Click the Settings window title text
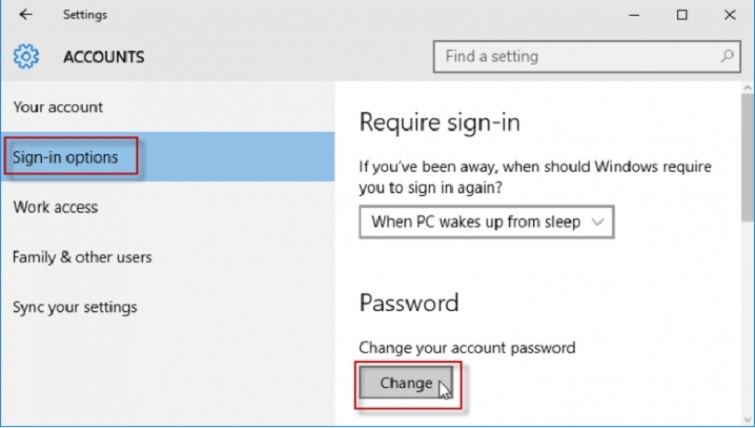The height and width of the screenshot is (428, 755). pyautogui.click(x=85, y=15)
